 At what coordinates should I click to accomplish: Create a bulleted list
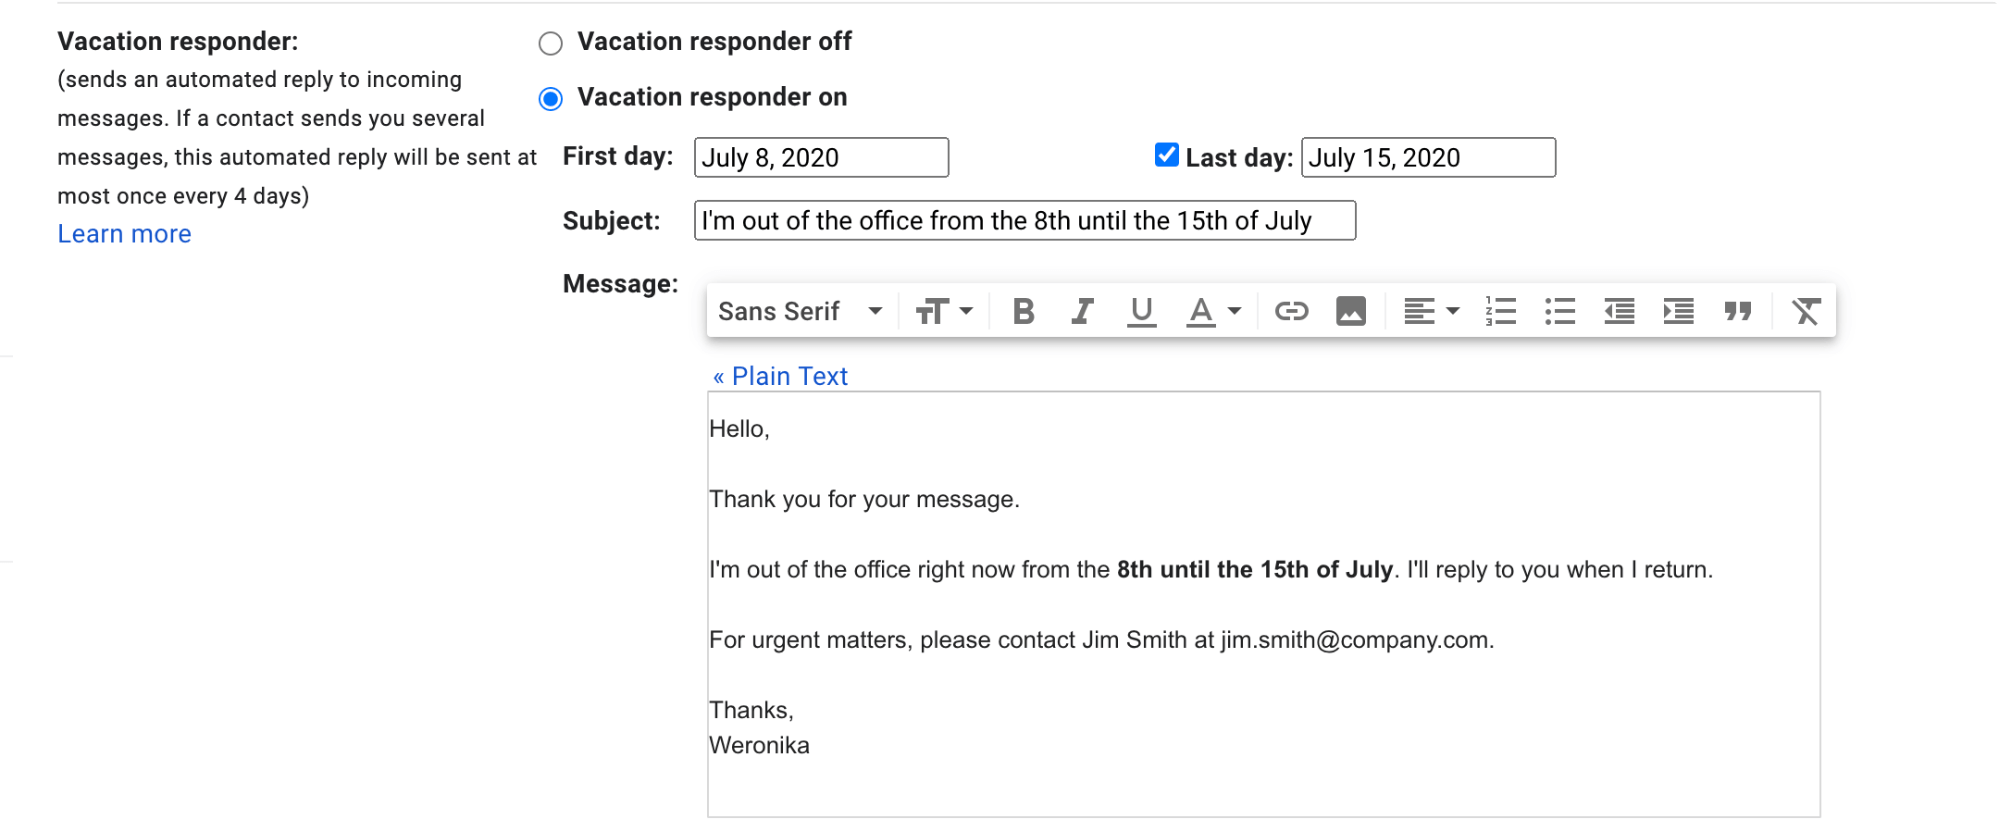[x=1559, y=311]
